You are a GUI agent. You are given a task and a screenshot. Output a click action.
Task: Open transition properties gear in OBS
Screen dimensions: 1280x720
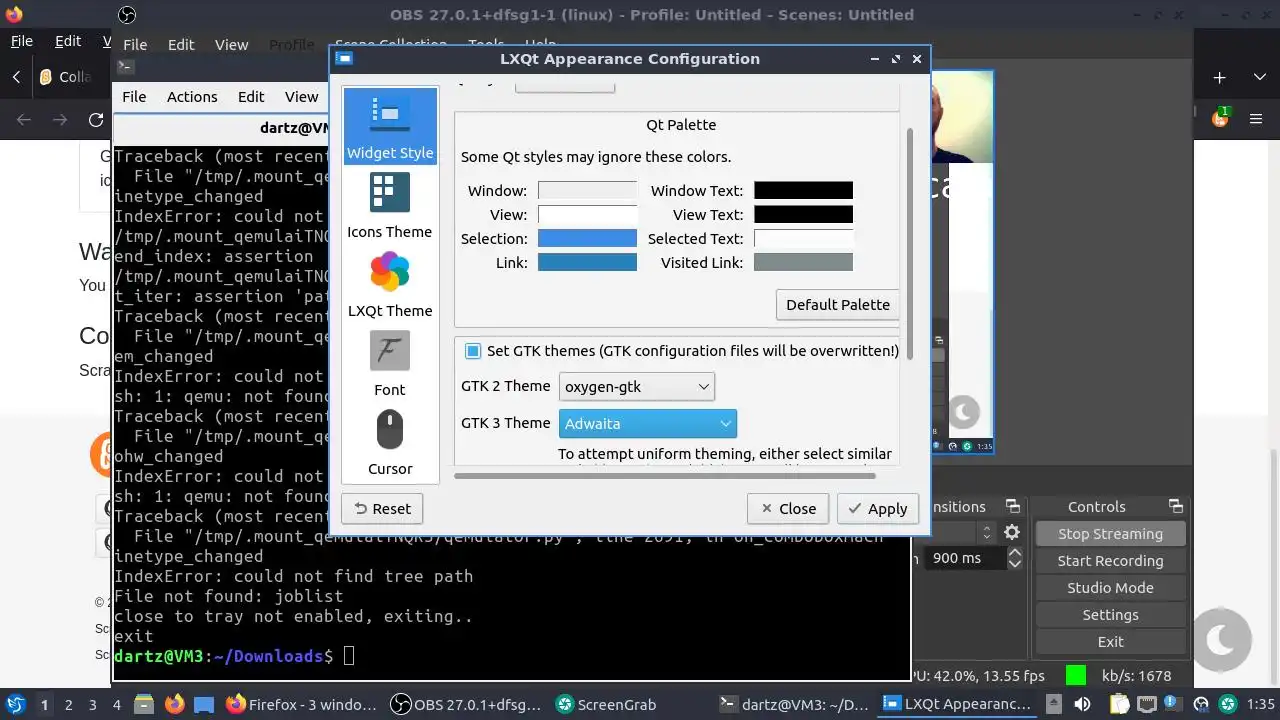point(1012,533)
